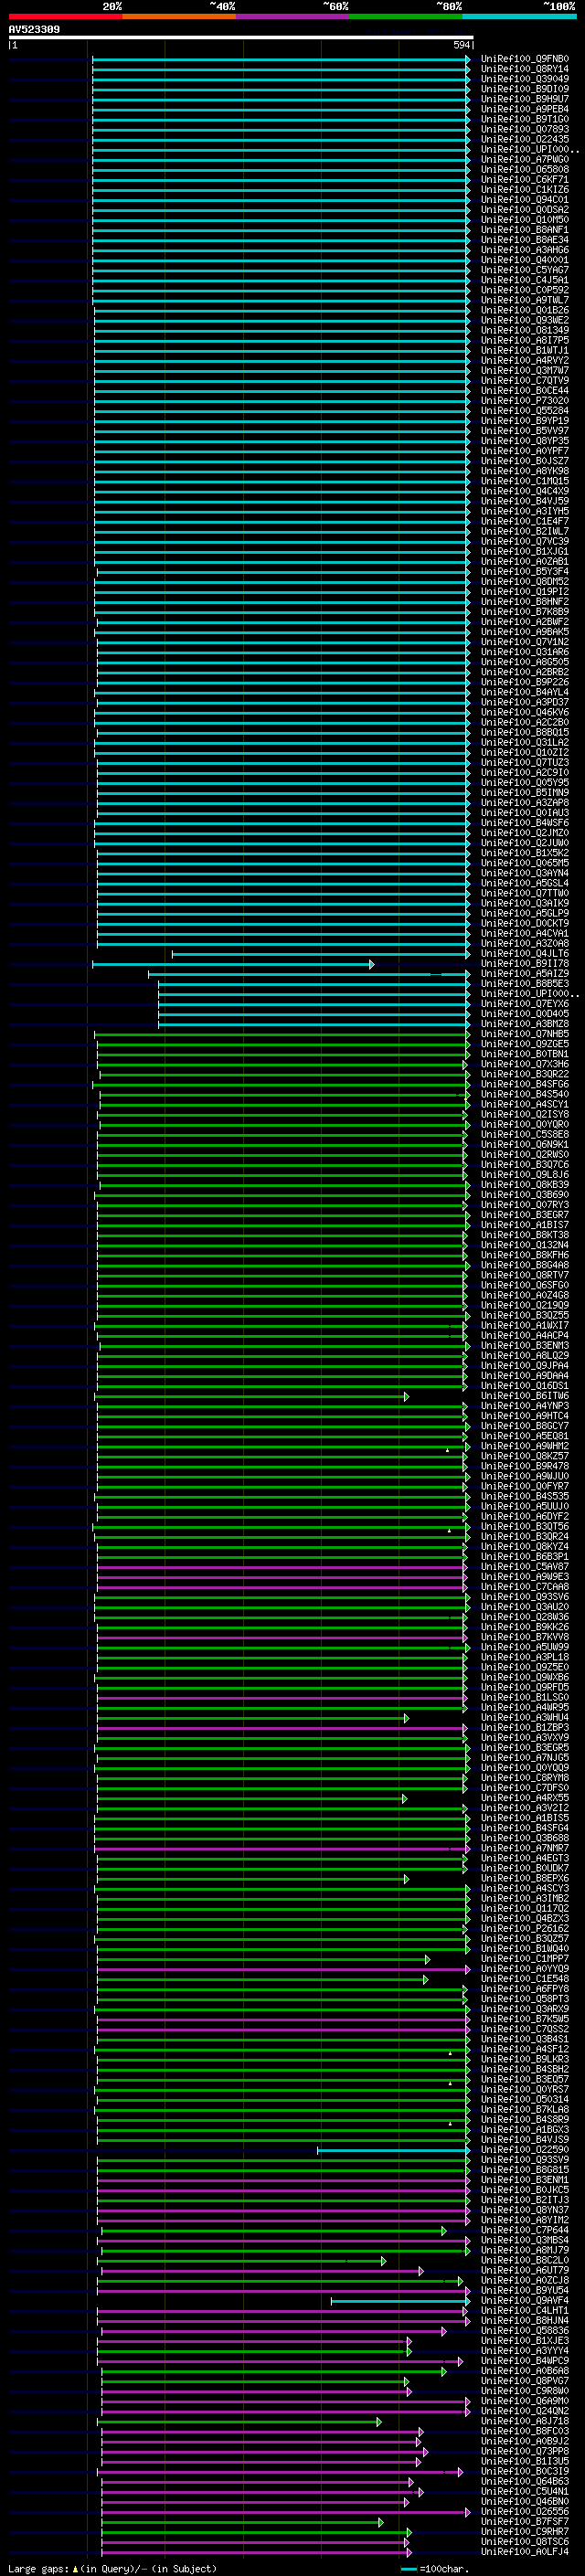Click the cyan alignment bar for UniRef100_Q9AVF4

click(x=400, y=2301)
